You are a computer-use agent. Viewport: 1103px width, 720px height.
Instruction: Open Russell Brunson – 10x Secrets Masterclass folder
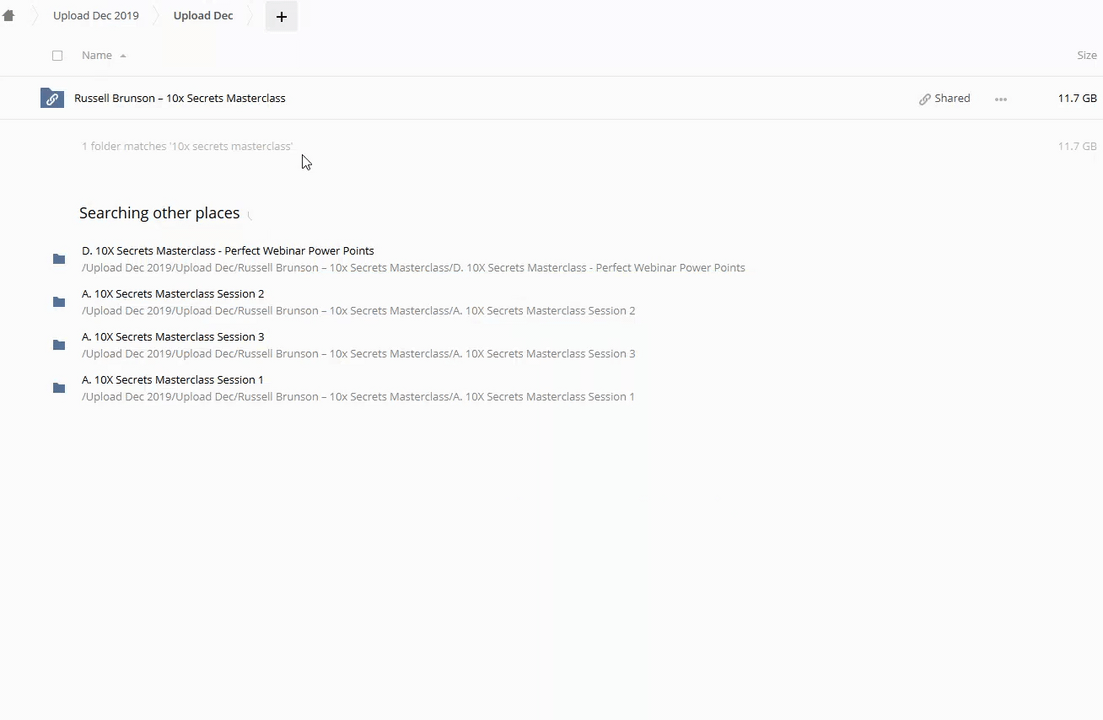click(180, 98)
